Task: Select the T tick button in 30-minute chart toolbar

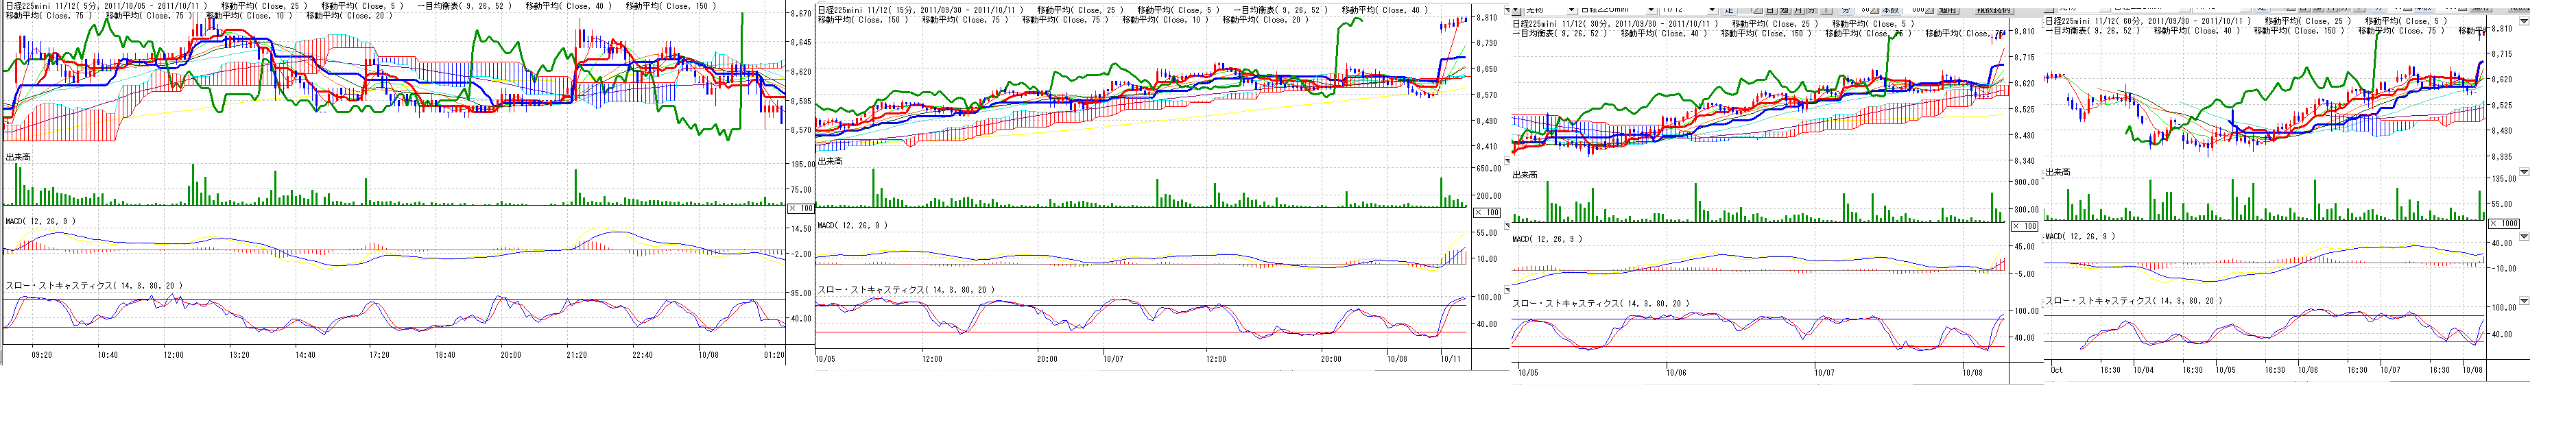Action: pyautogui.click(x=1826, y=9)
